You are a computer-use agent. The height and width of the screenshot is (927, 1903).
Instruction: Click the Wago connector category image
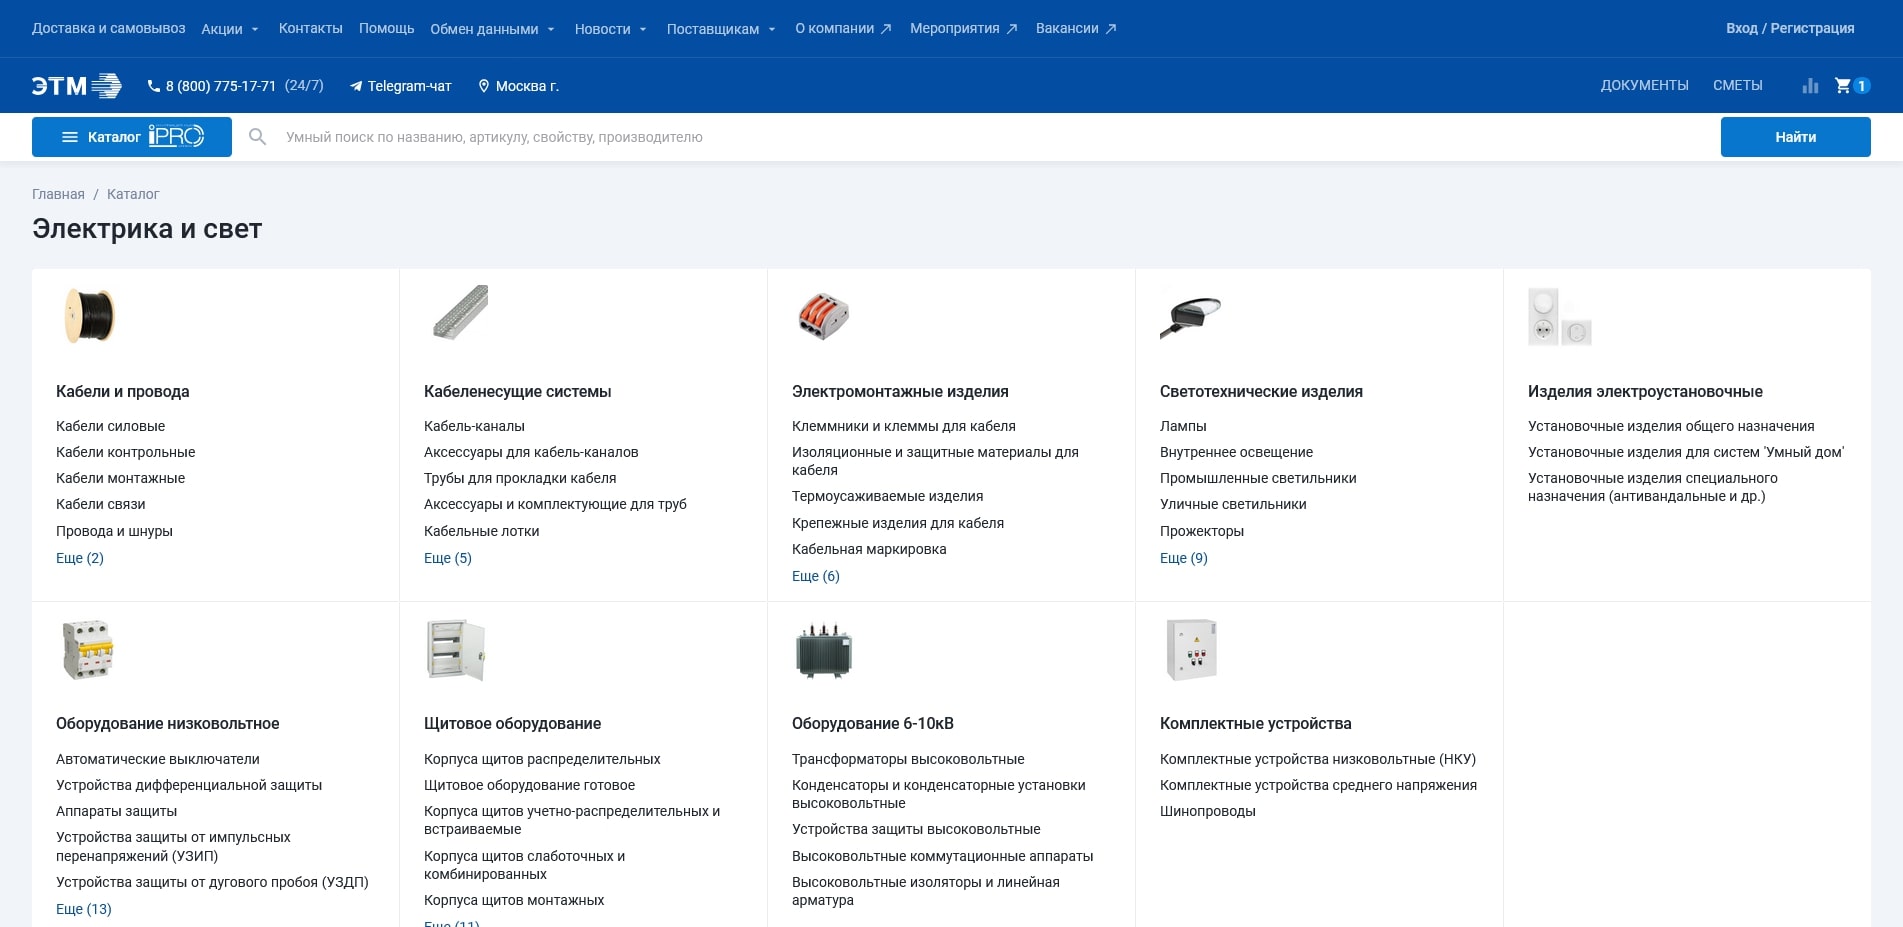823,316
